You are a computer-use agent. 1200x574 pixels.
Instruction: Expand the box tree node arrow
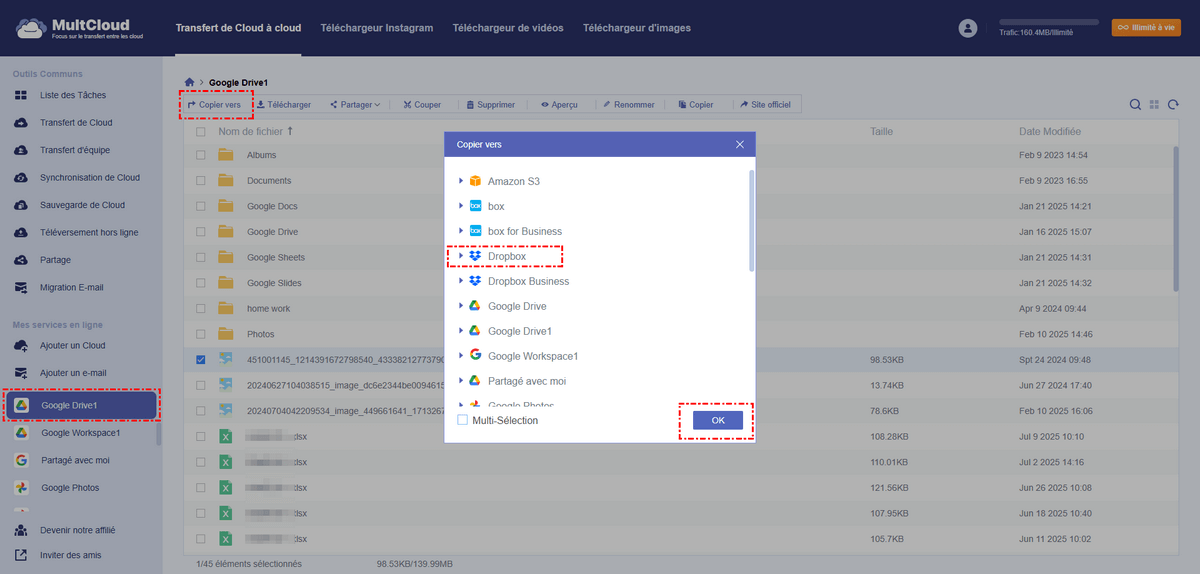tap(461, 206)
